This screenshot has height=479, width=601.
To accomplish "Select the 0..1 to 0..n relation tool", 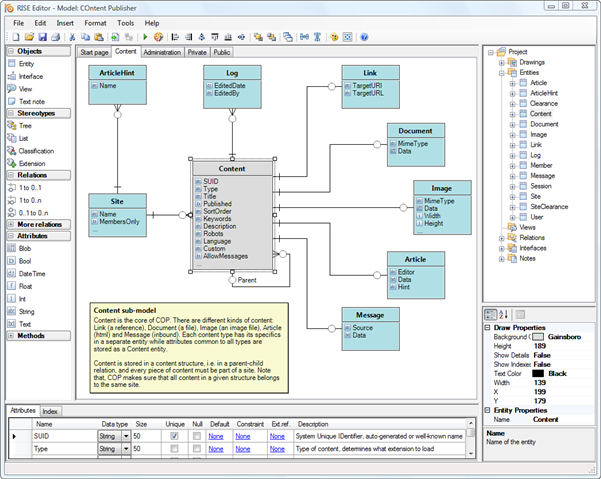I will tap(33, 213).
